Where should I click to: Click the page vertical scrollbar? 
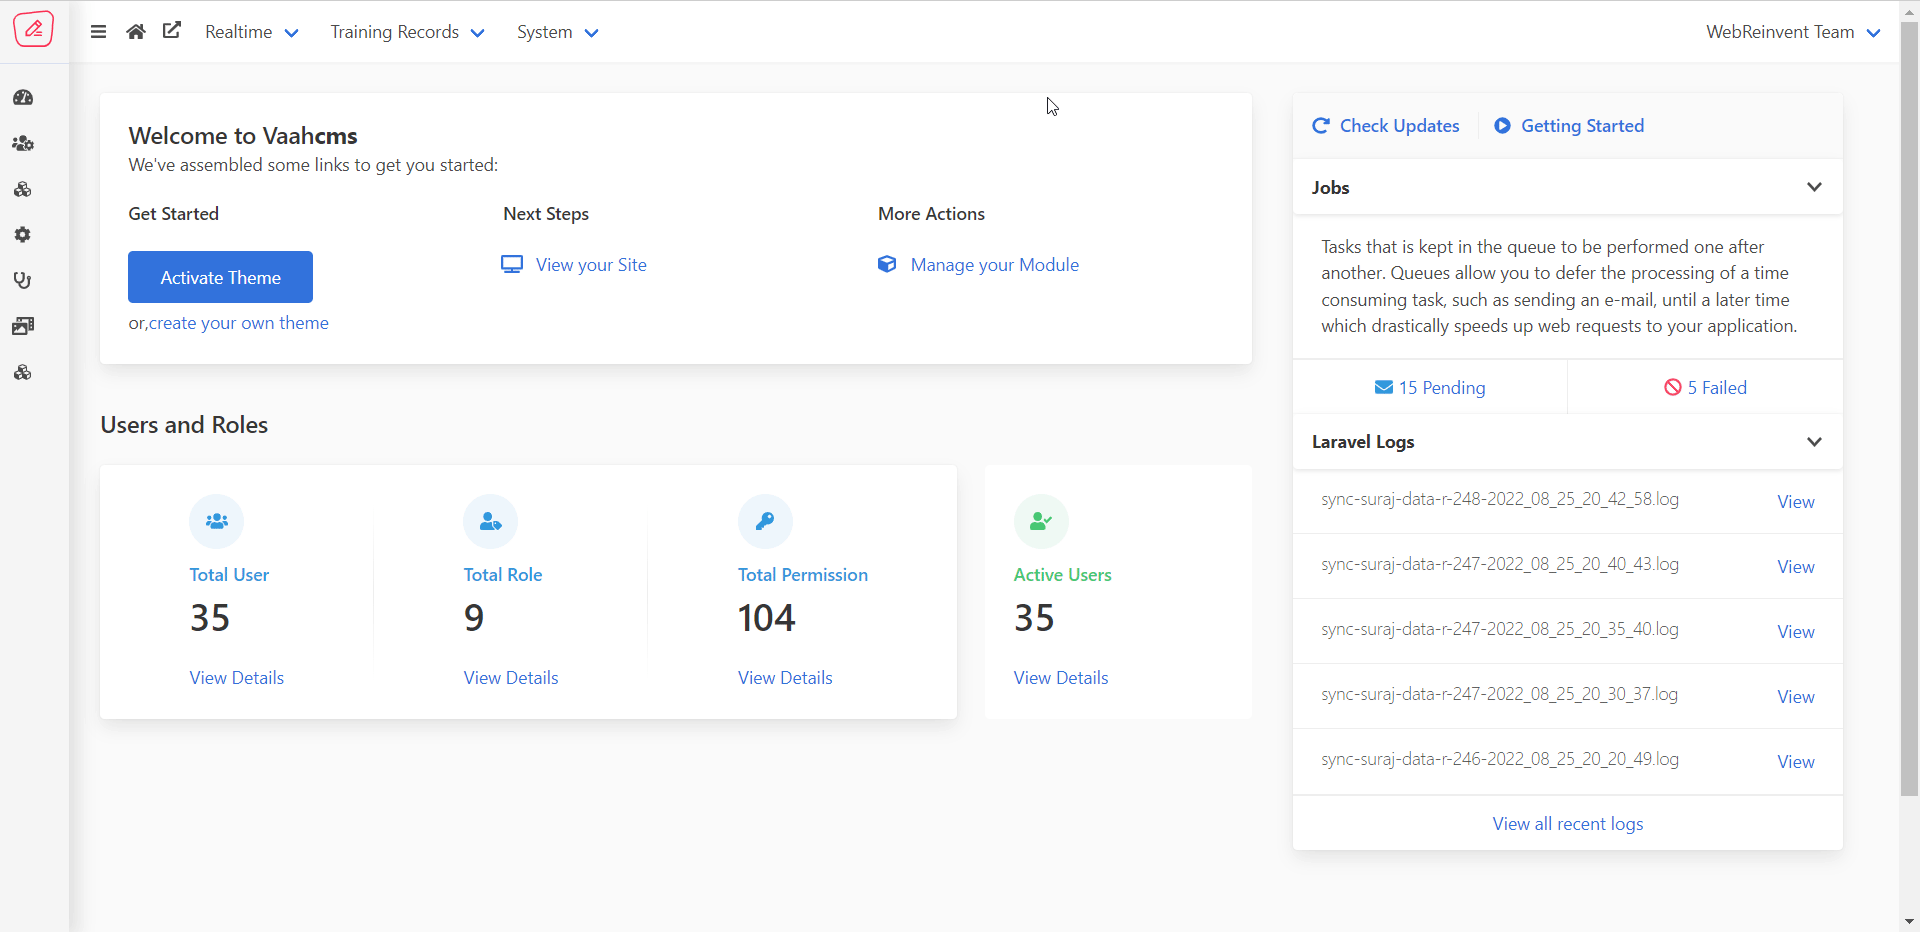tap(1909, 400)
